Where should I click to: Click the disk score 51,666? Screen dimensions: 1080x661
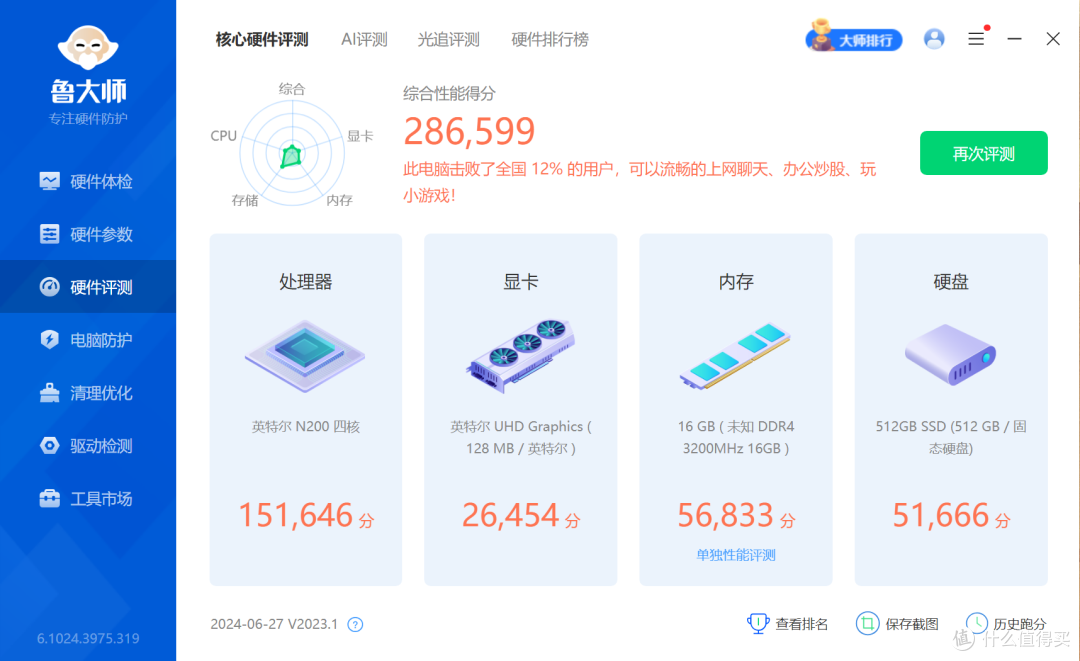click(941, 515)
